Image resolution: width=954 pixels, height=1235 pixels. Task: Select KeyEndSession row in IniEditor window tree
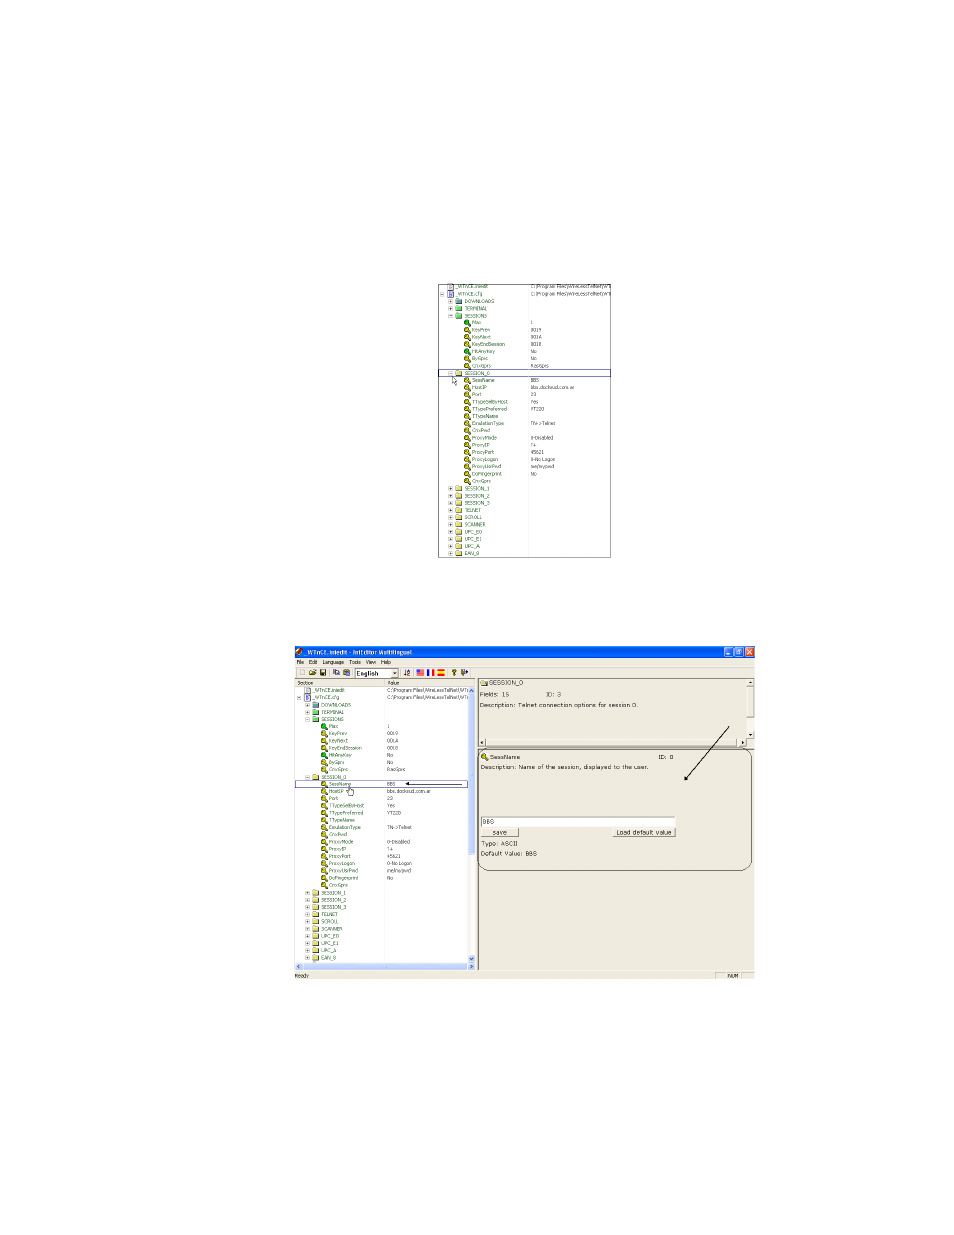coord(381,748)
